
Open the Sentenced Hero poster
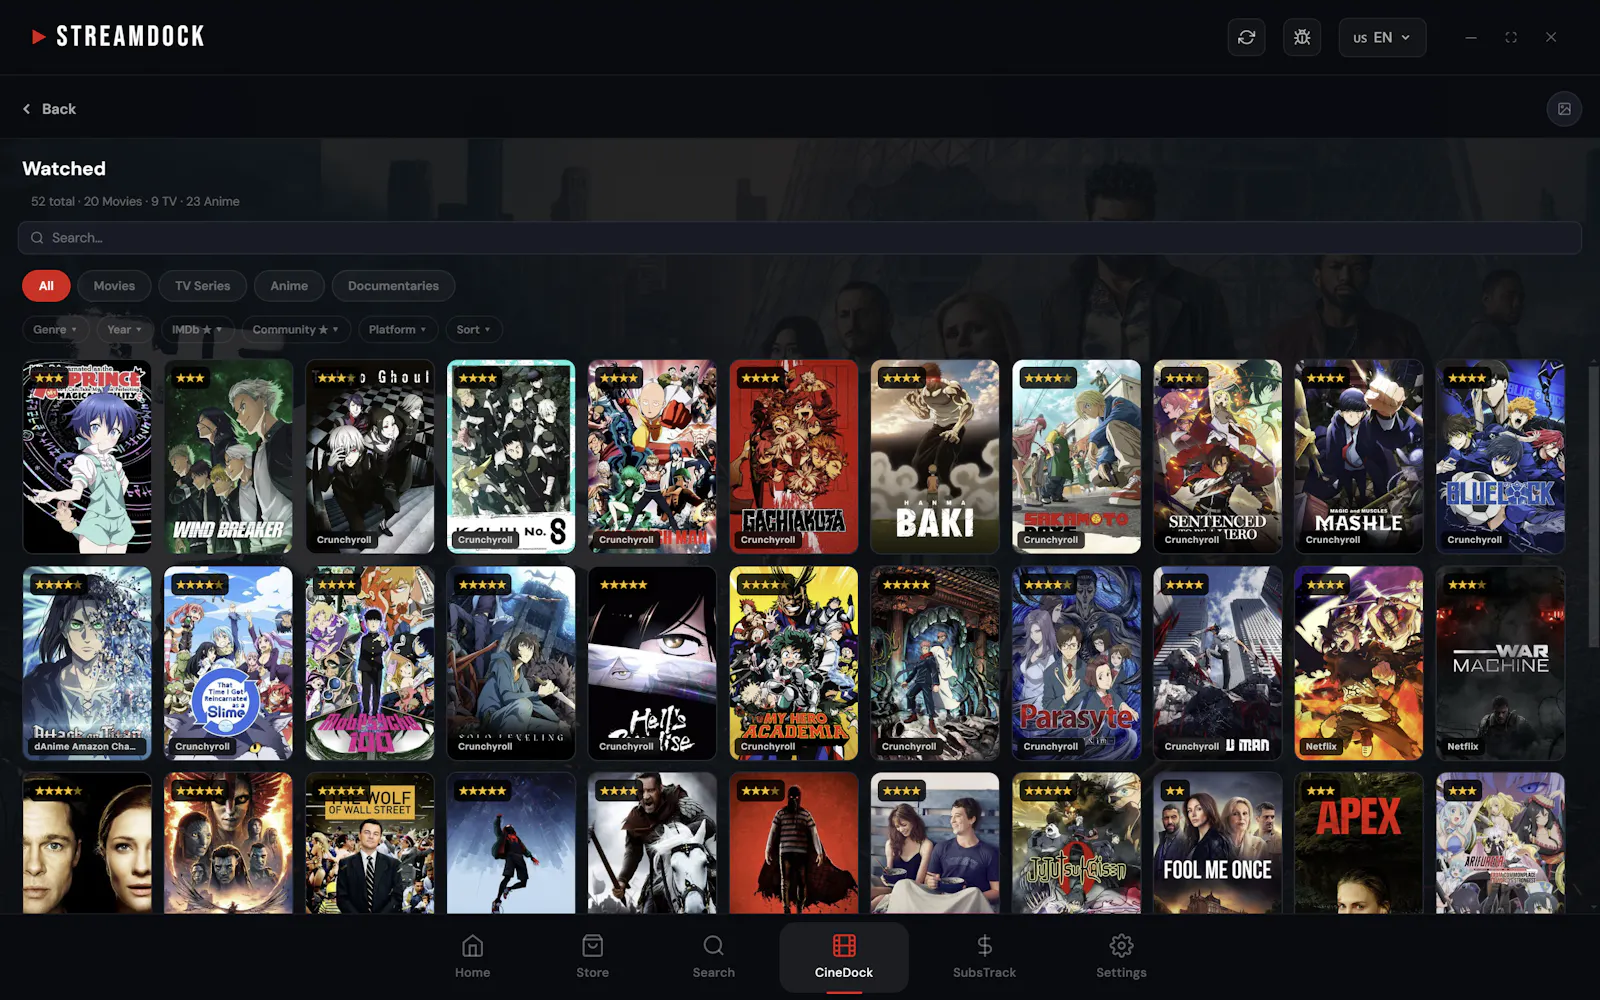click(x=1217, y=456)
